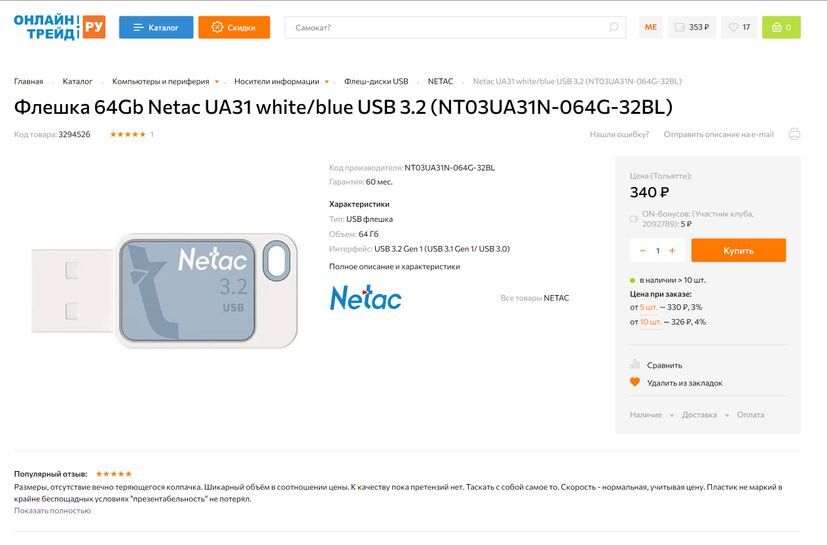Click the orange bookmark heart icon

[x=634, y=382]
